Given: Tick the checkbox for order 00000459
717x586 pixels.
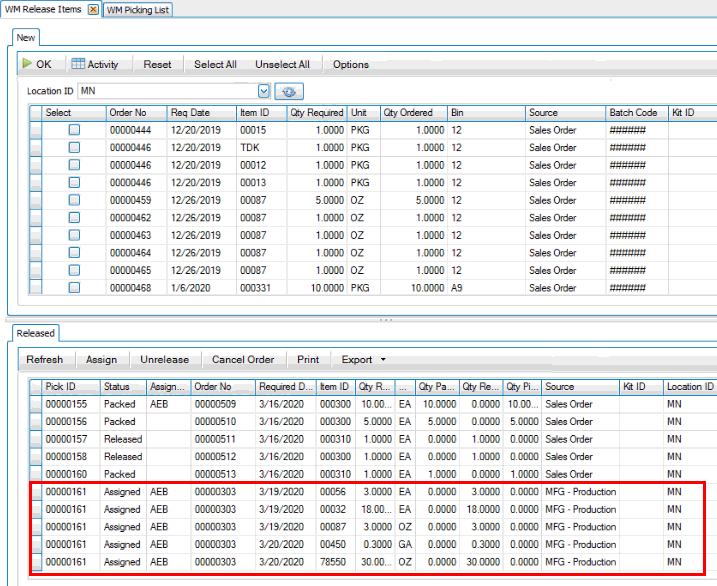Looking at the screenshot, I should tap(74, 200).
